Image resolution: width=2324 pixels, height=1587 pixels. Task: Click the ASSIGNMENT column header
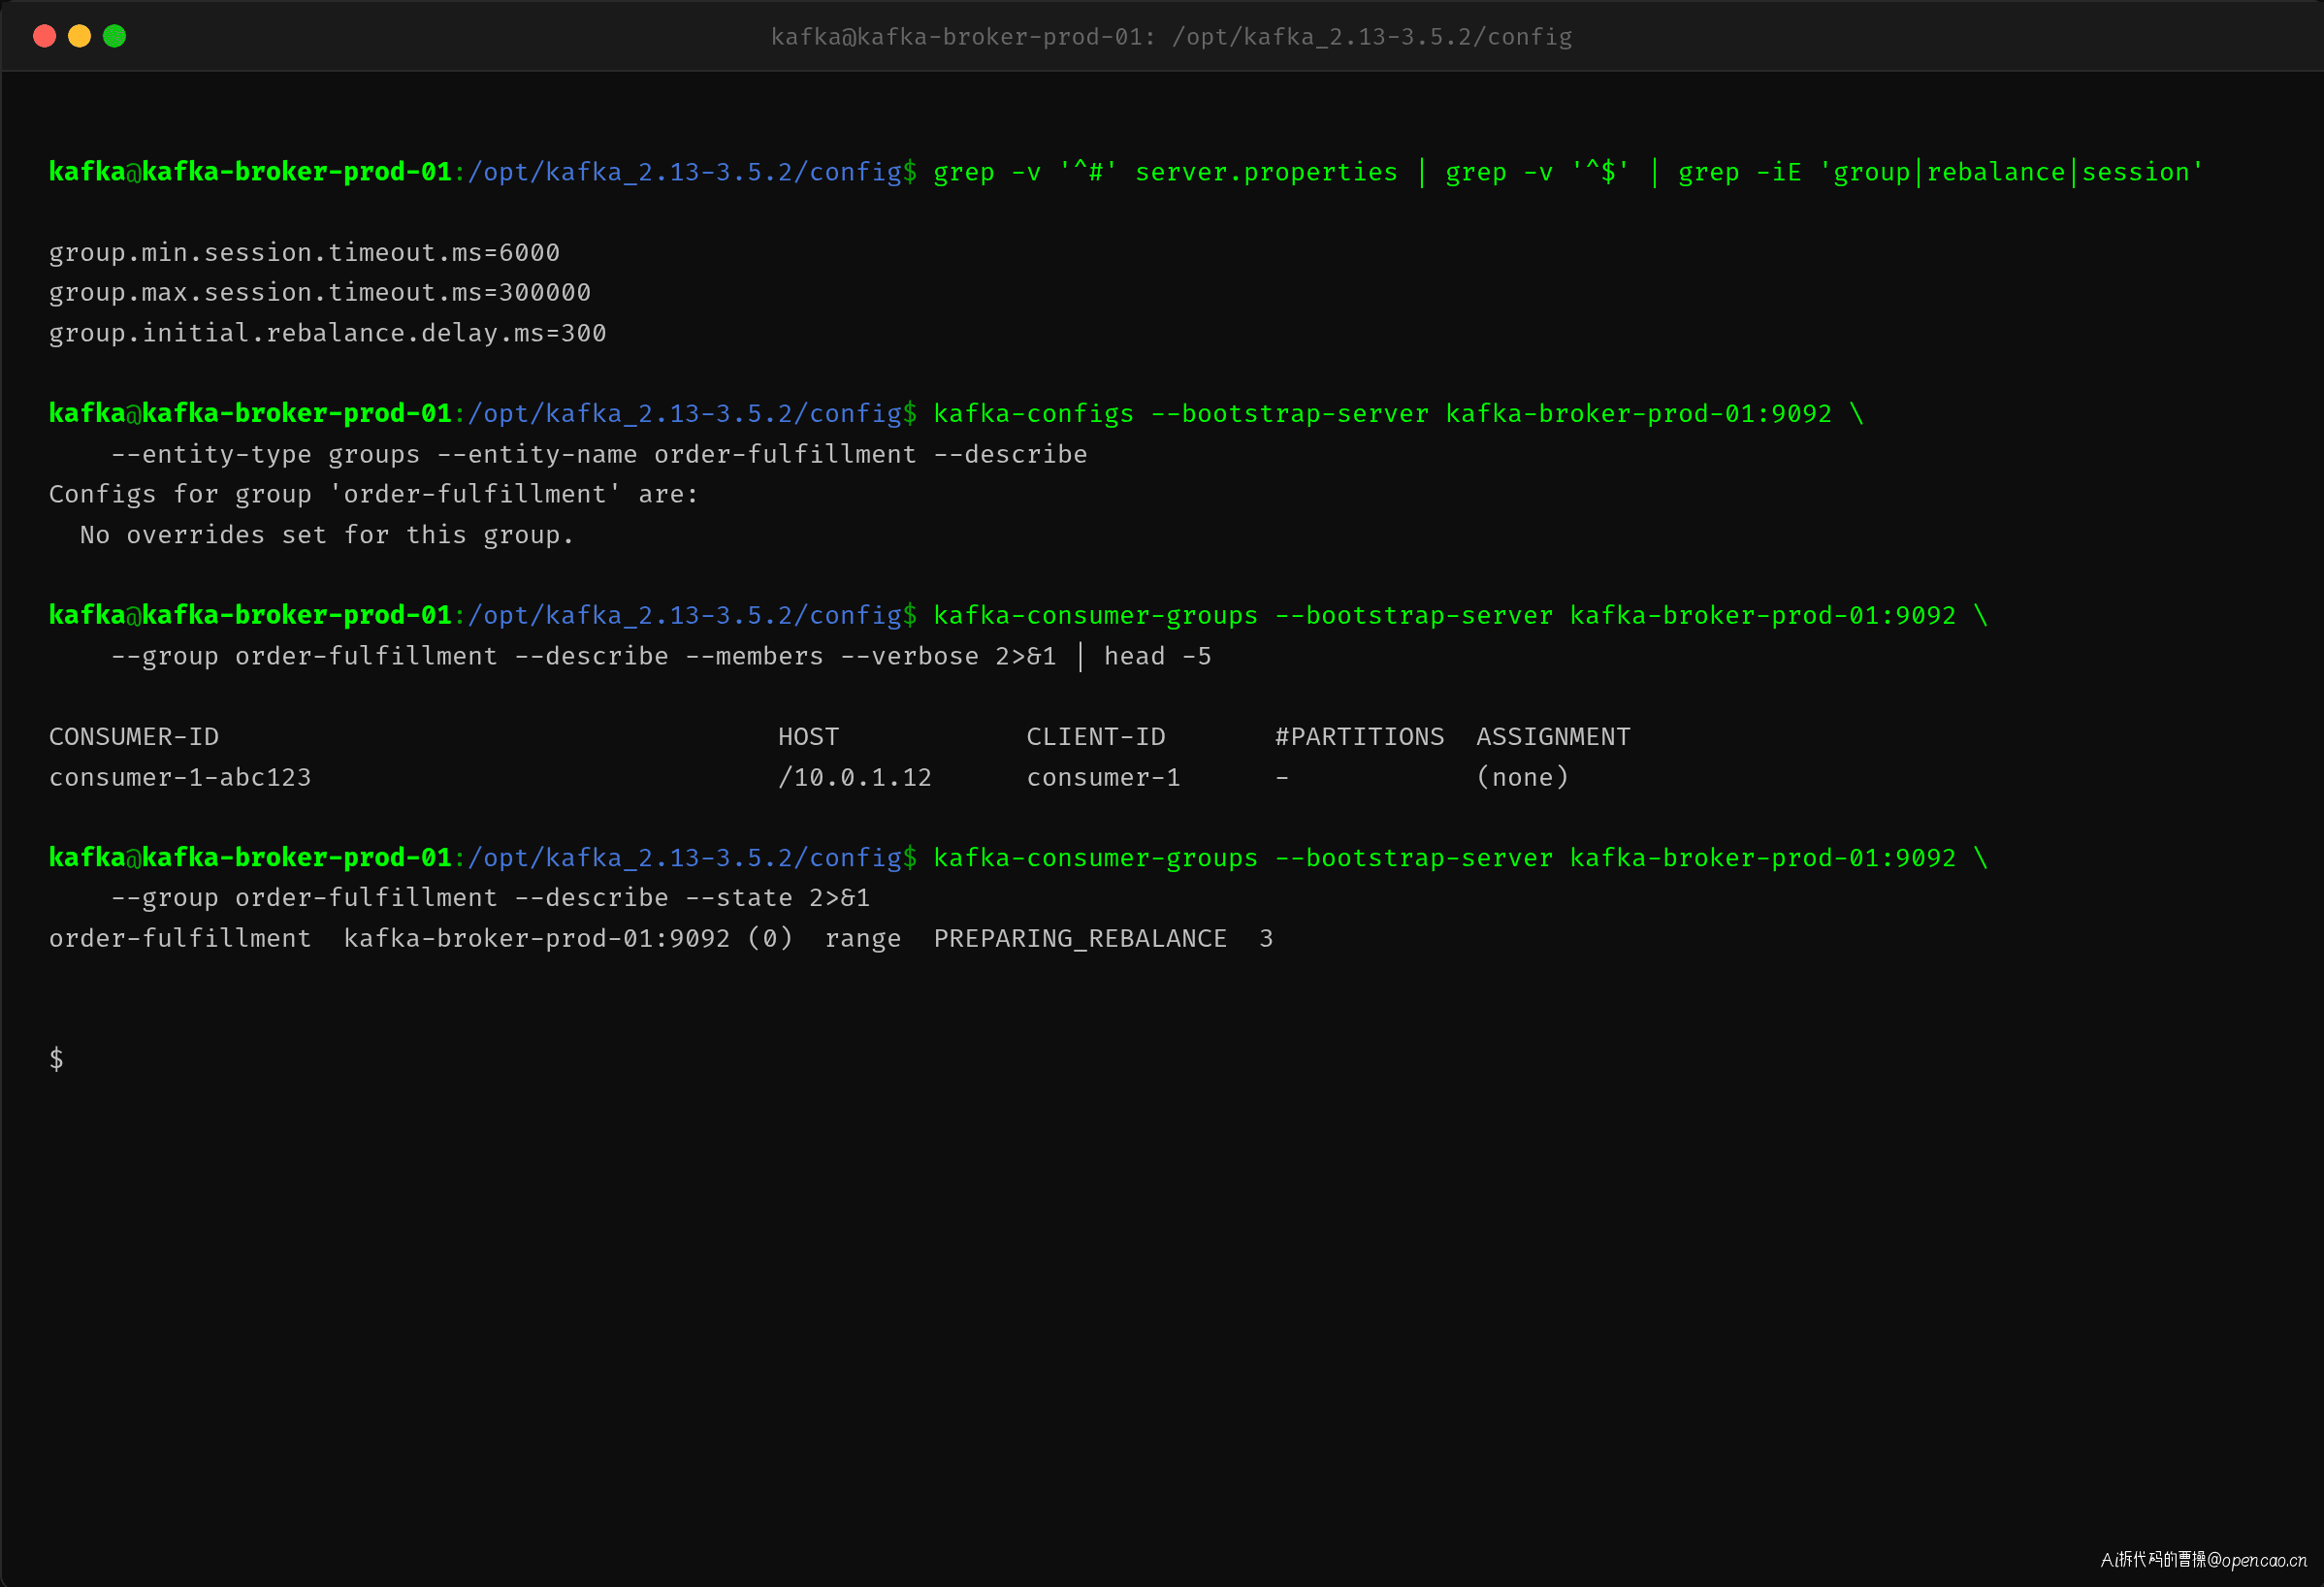(1553, 737)
